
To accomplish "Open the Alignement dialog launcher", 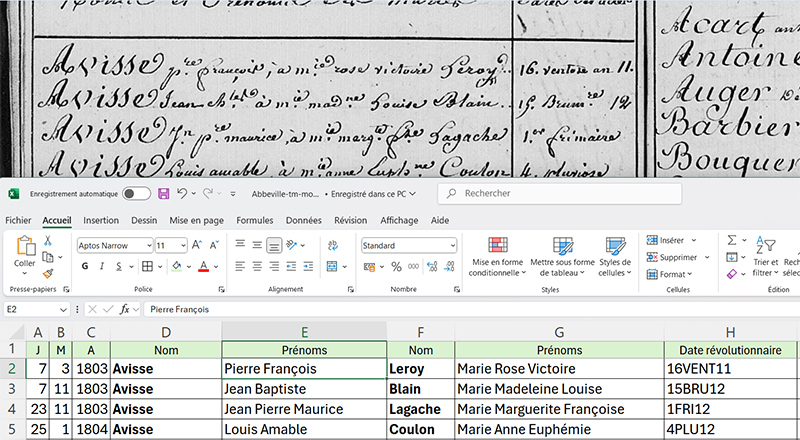I will [351, 289].
